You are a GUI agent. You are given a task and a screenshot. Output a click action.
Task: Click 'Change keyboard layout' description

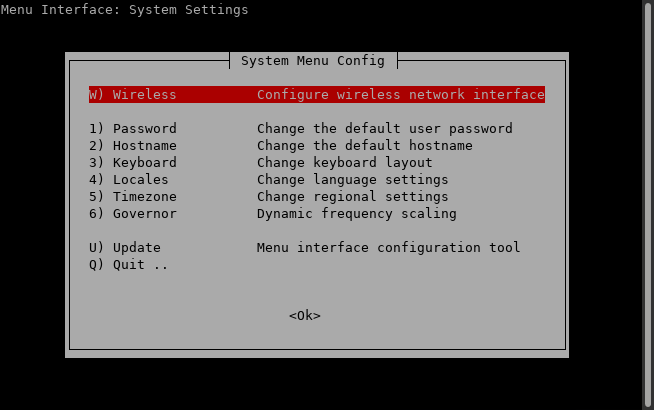tap(345, 163)
